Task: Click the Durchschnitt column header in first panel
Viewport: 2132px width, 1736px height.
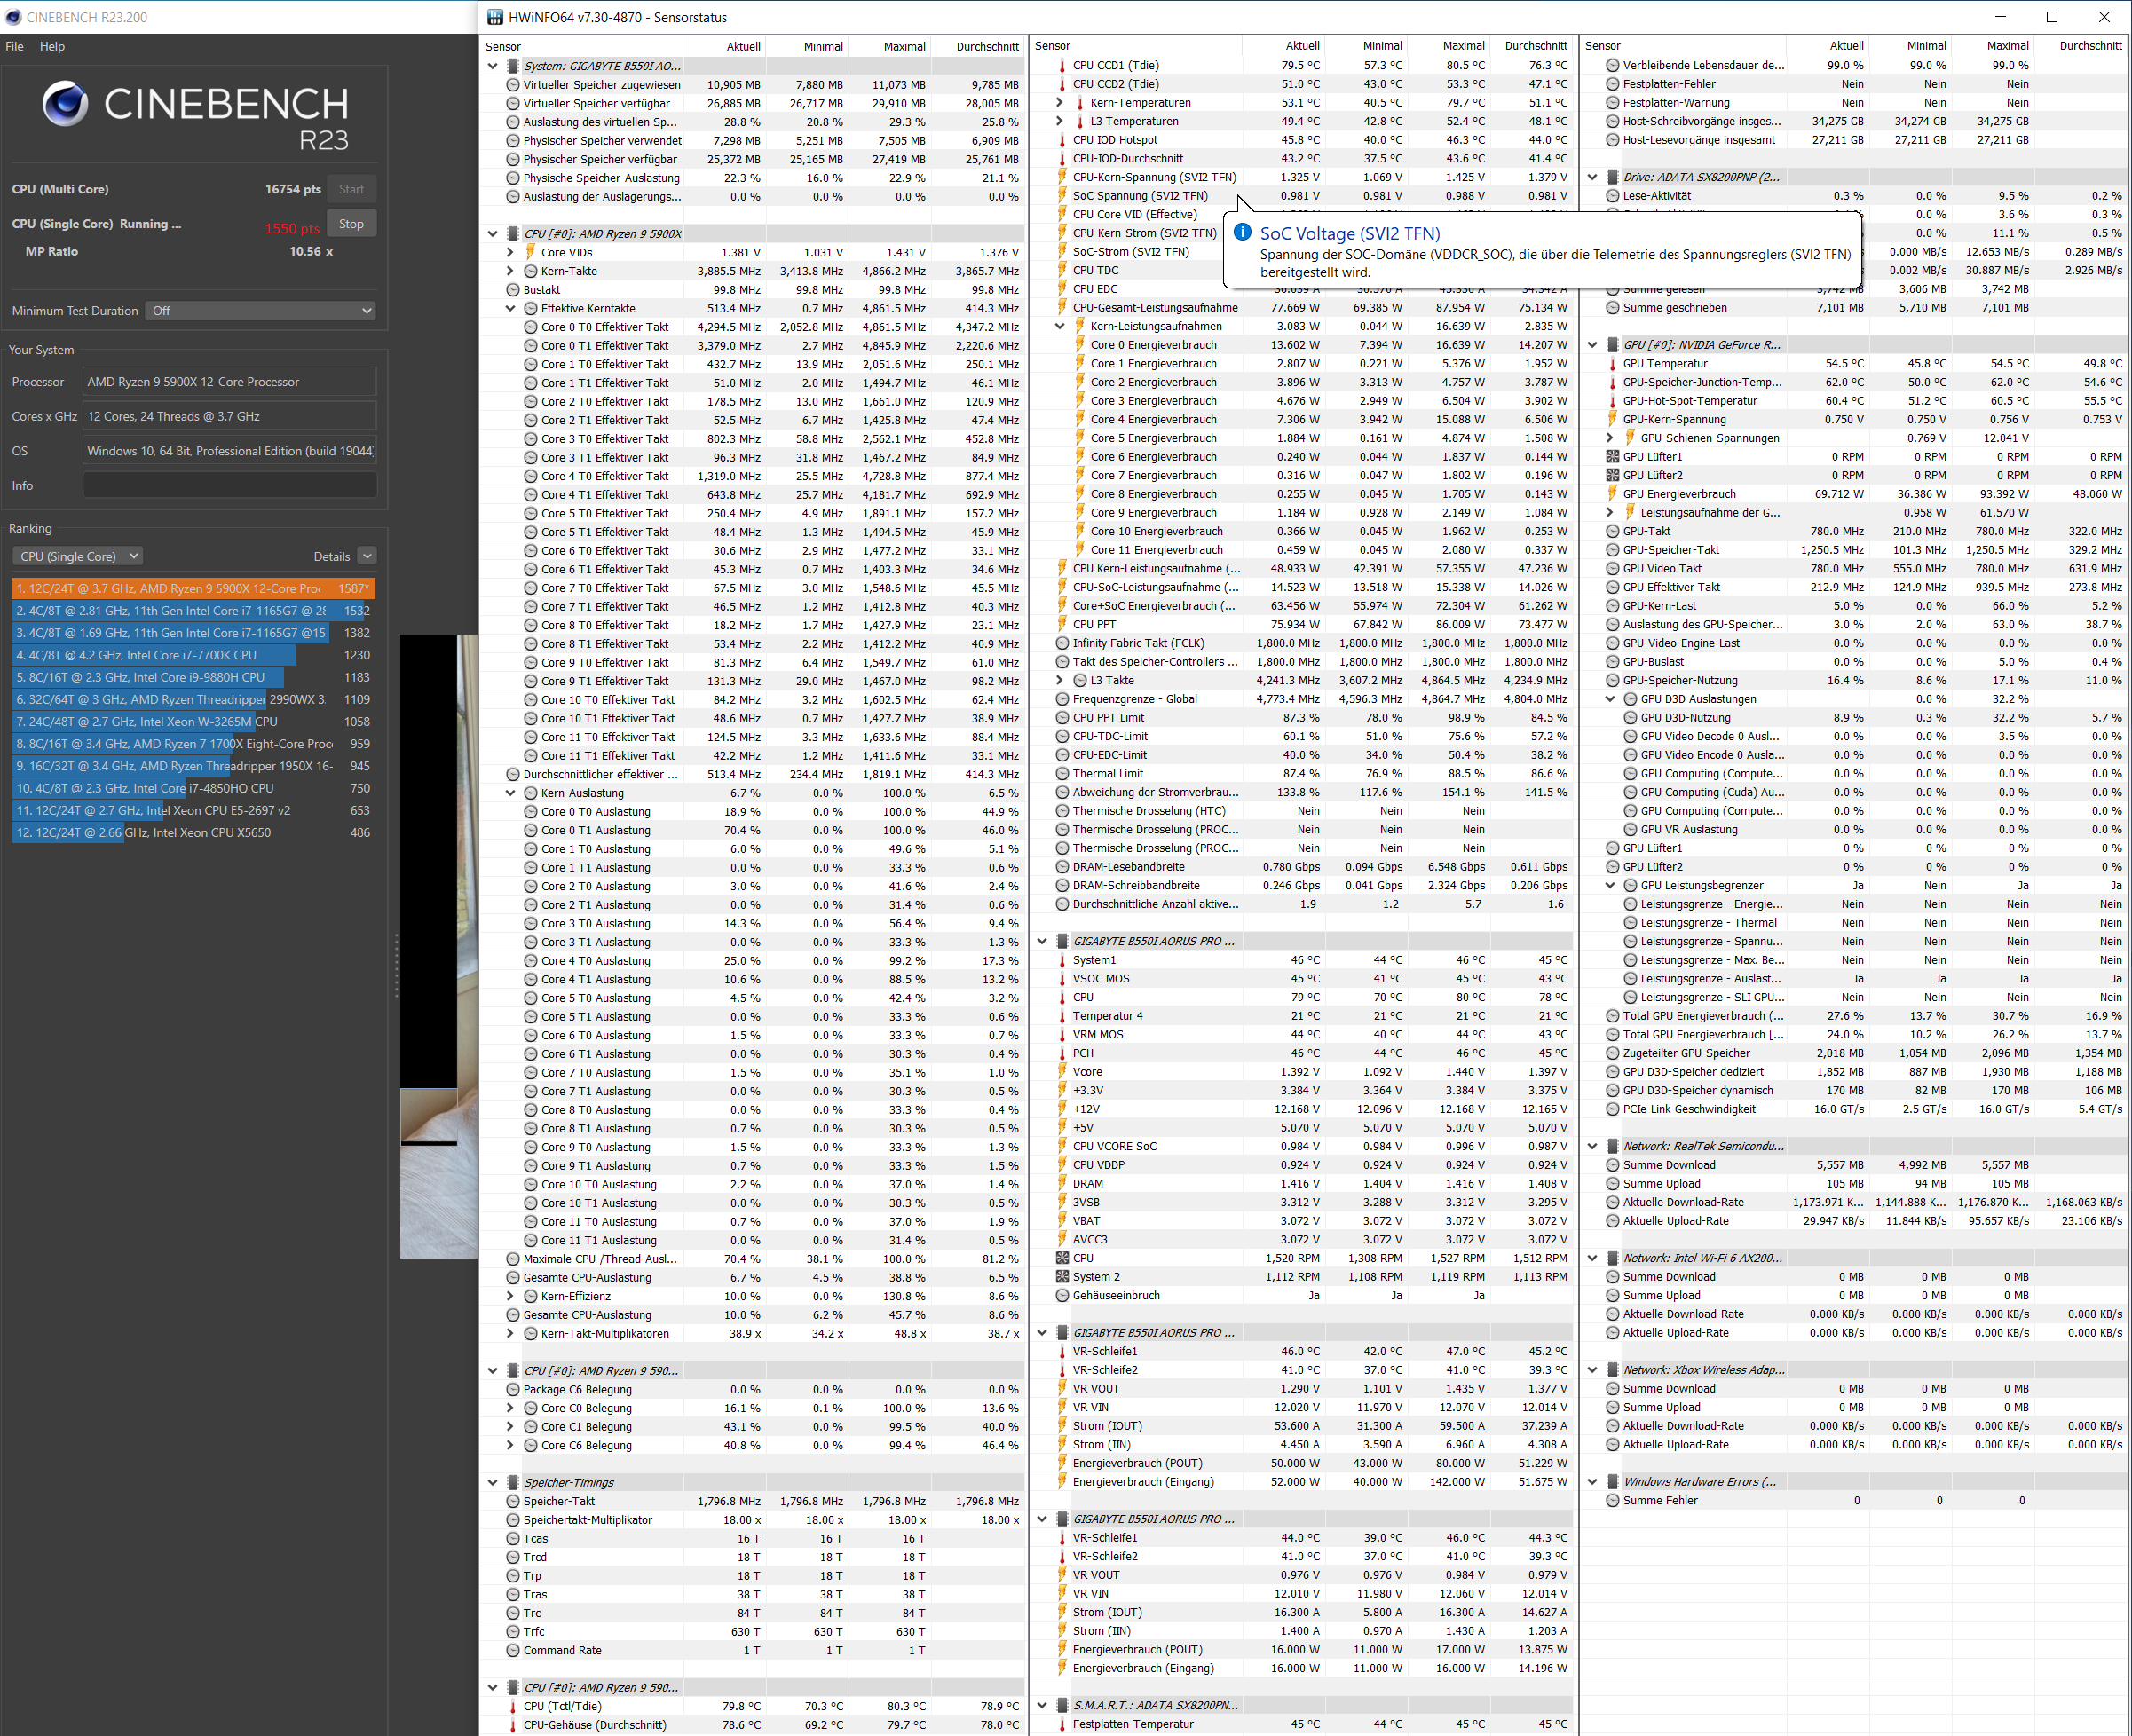Action: (x=986, y=46)
